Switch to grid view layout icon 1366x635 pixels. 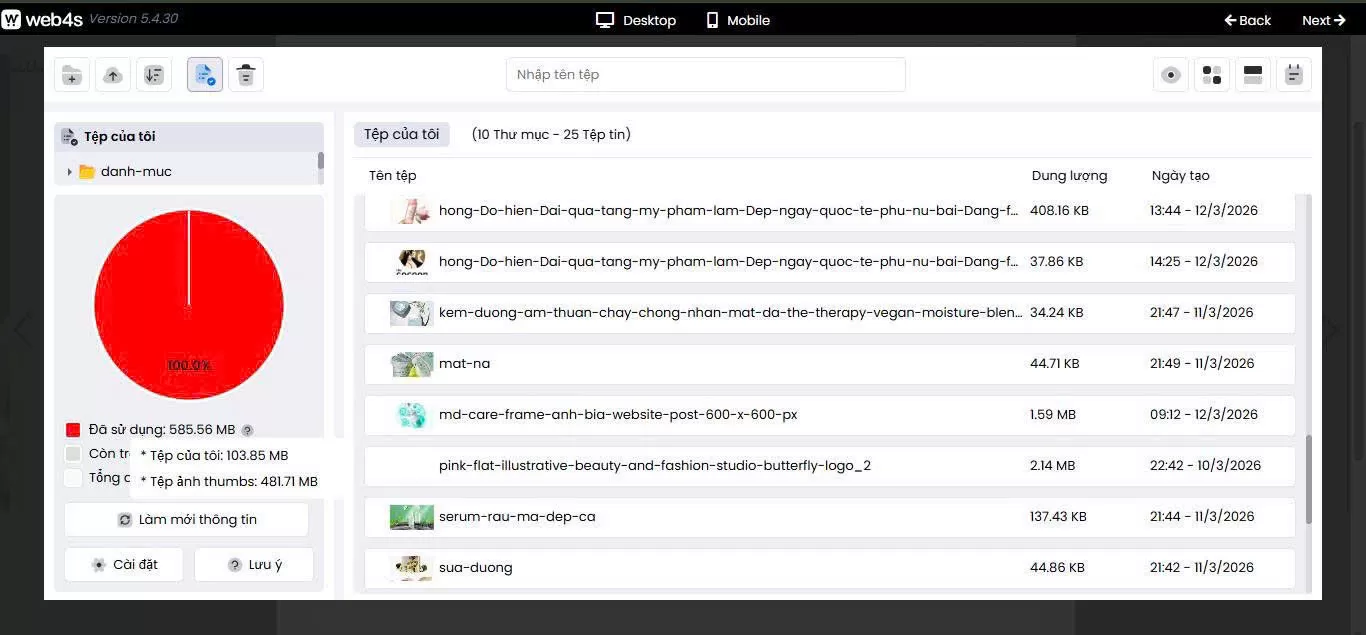coord(1212,75)
